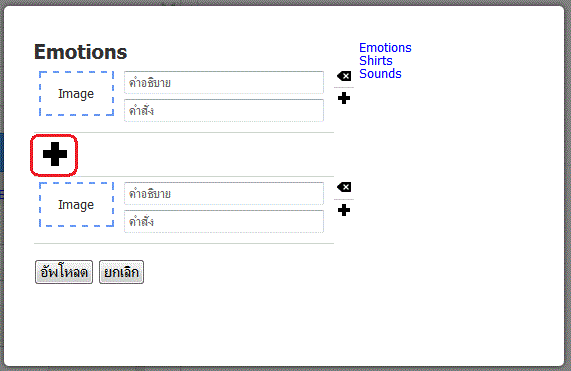Viewport: 571px width, 371px height.
Task: Click Image text in second dashed box
Action: (x=76, y=205)
